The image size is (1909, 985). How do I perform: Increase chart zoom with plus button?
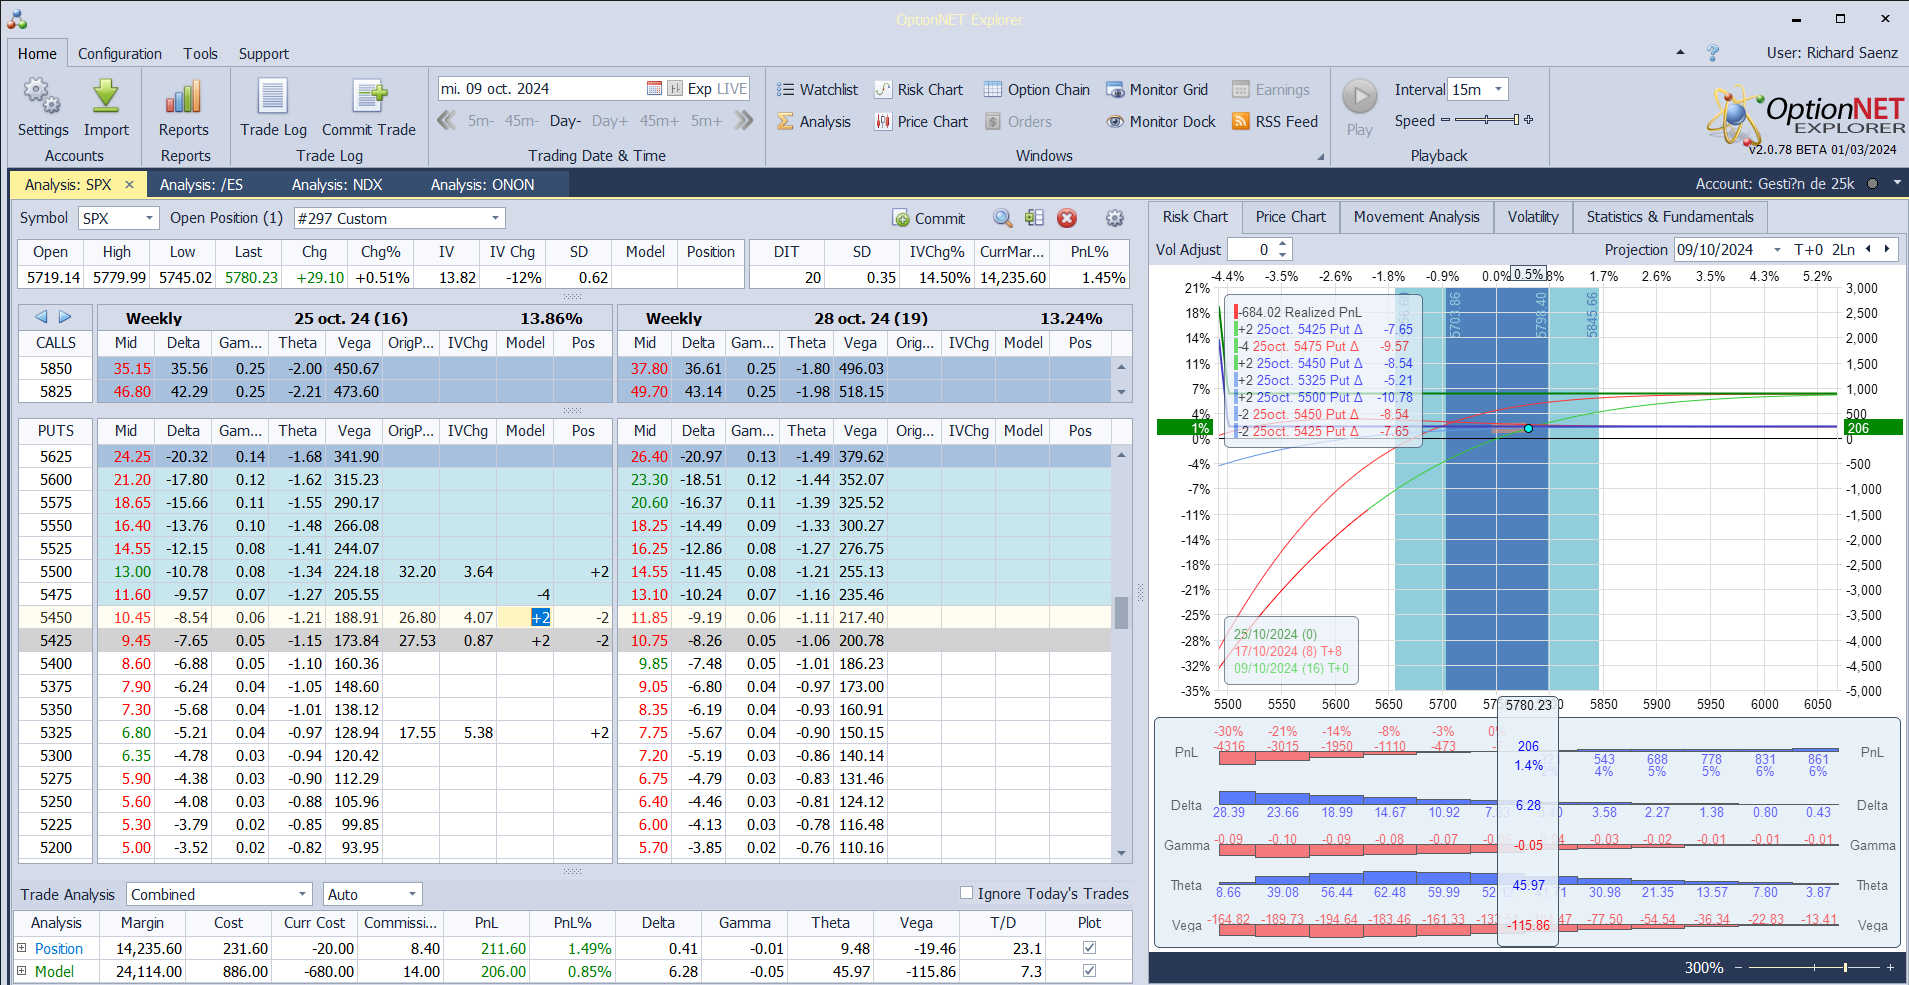[x=1890, y=967]
